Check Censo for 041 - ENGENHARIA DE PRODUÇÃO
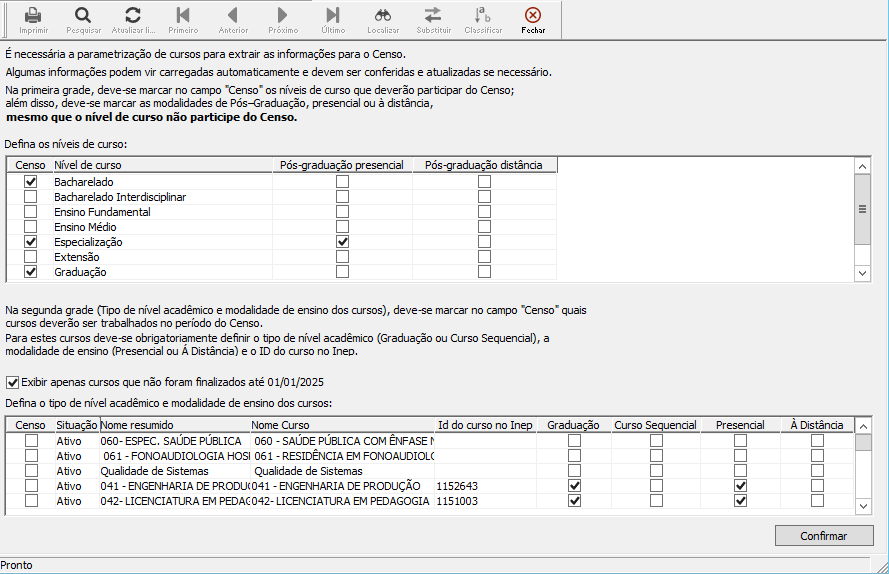Image resolution: width=889 pixels, height=574 pixels. click(32, 486)
